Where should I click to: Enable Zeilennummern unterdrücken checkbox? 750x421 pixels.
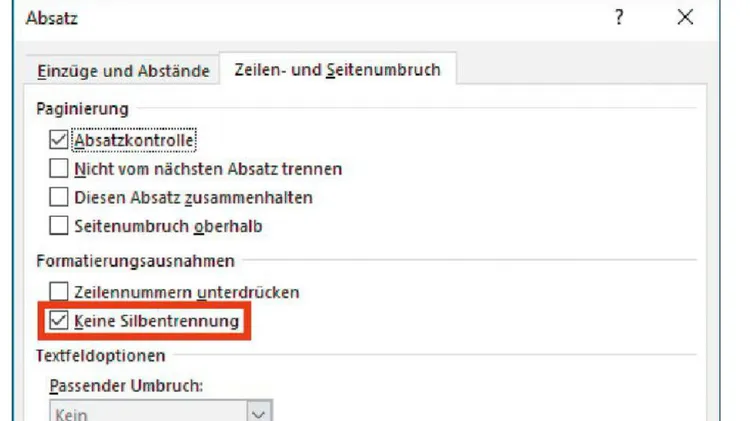(58, 291)
